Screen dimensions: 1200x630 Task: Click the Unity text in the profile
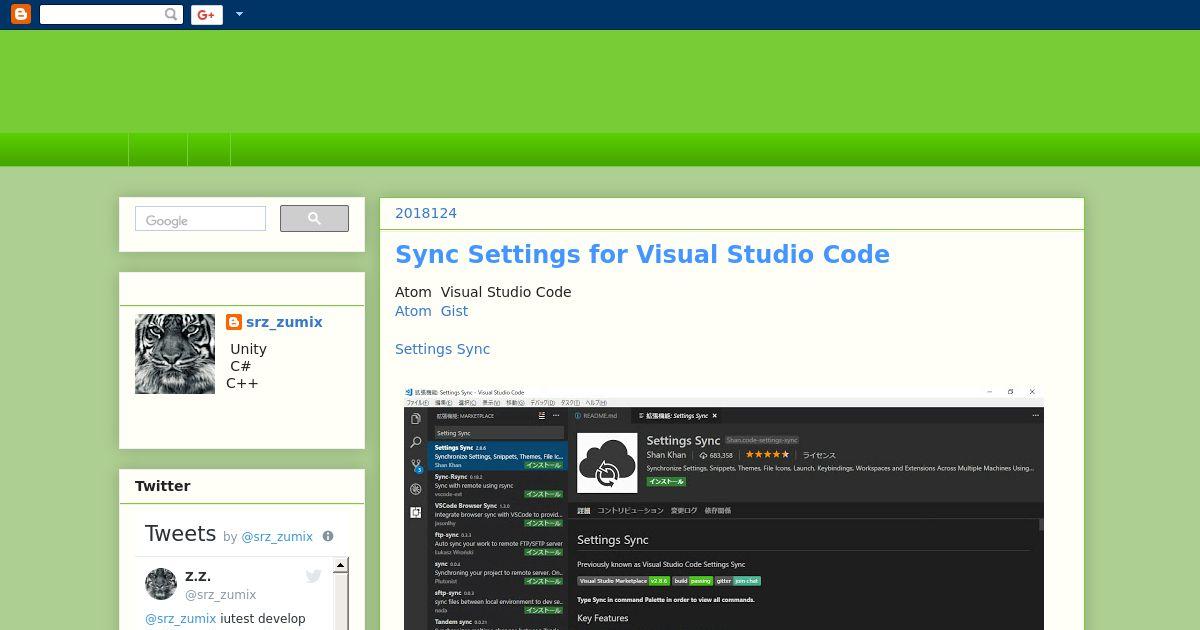pyautogui.click(x=248, y=349)
